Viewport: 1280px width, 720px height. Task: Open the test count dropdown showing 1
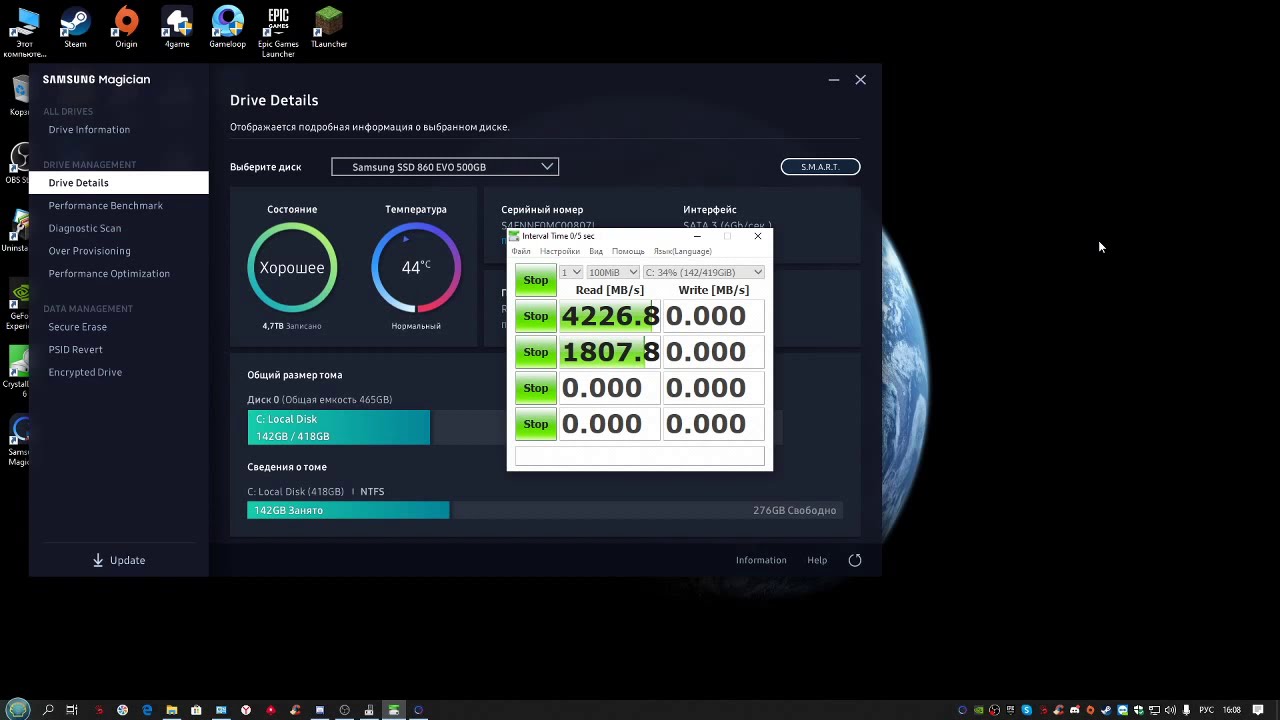pos(570,272)
